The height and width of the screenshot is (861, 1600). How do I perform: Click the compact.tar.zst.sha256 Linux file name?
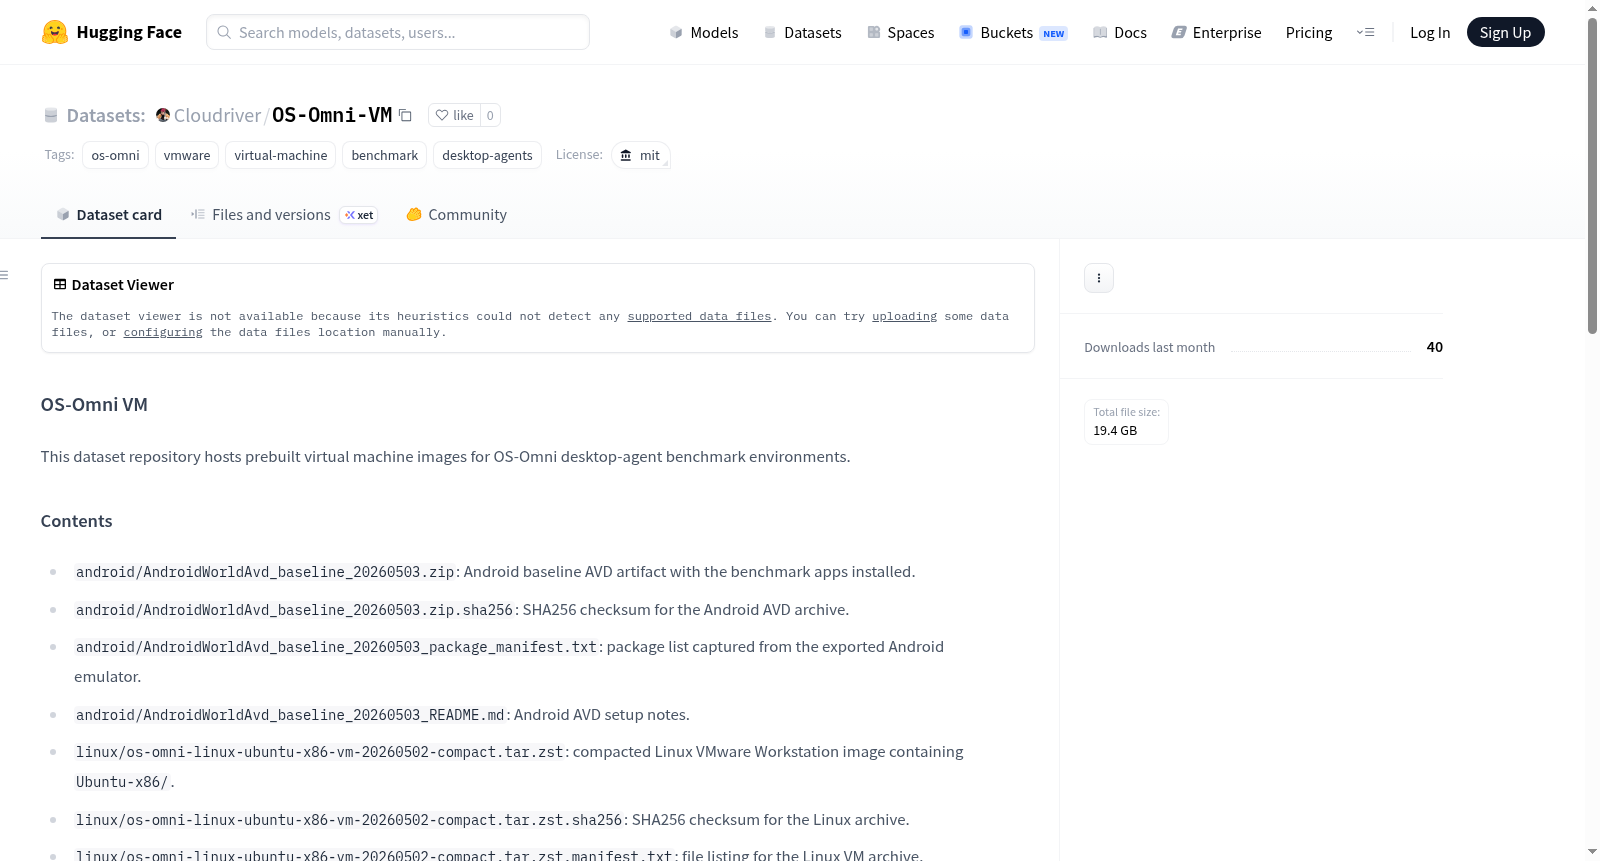349,820
